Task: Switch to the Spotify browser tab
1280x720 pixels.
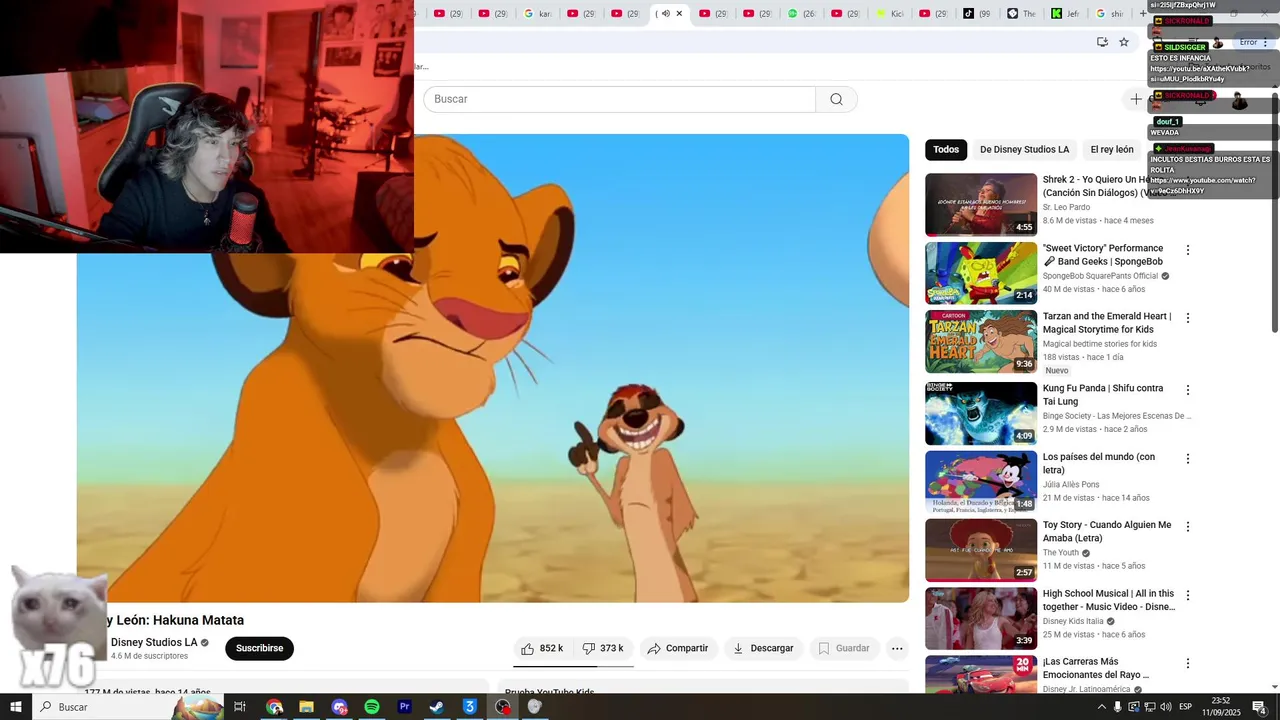Action: [x=801, y=13]
